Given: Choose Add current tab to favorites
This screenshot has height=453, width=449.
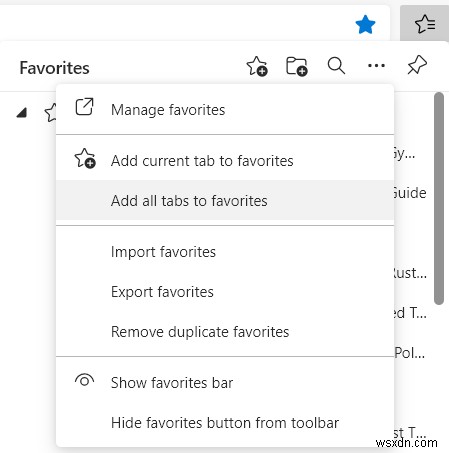Looking at the screenshot, I should 225,161.
